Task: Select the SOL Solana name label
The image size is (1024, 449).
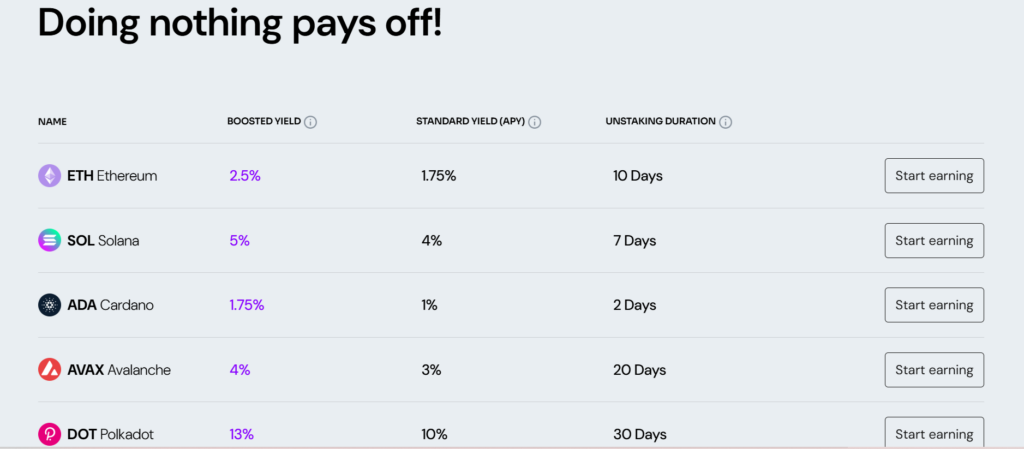Action: 103,241
